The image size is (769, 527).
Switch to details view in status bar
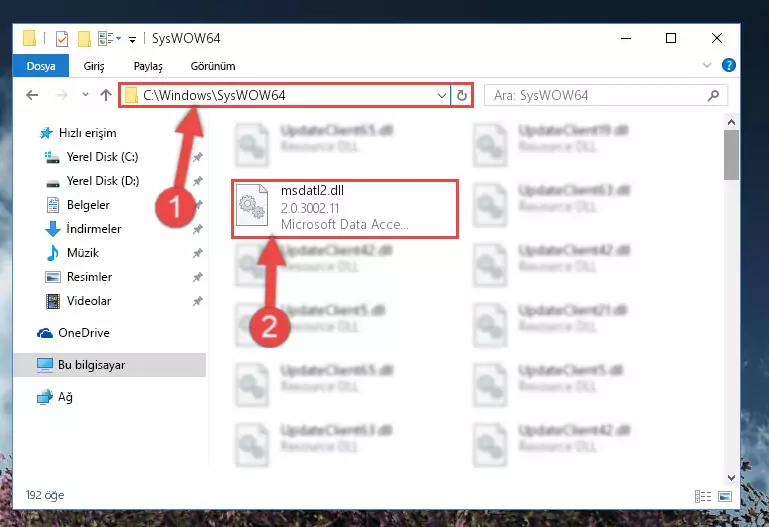click(x=703, y=497)
